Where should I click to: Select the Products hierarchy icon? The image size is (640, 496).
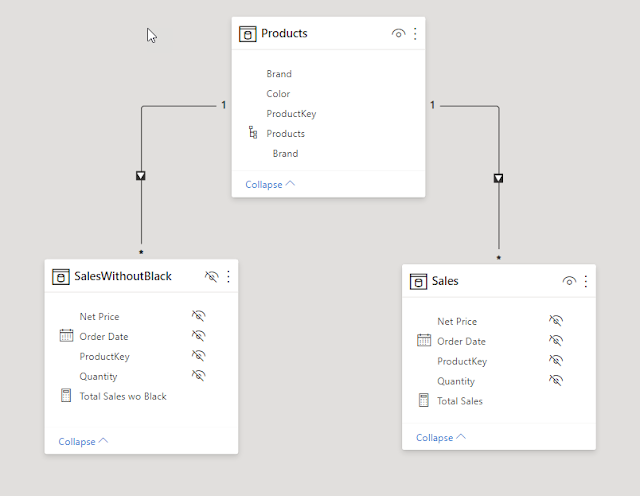253,133
